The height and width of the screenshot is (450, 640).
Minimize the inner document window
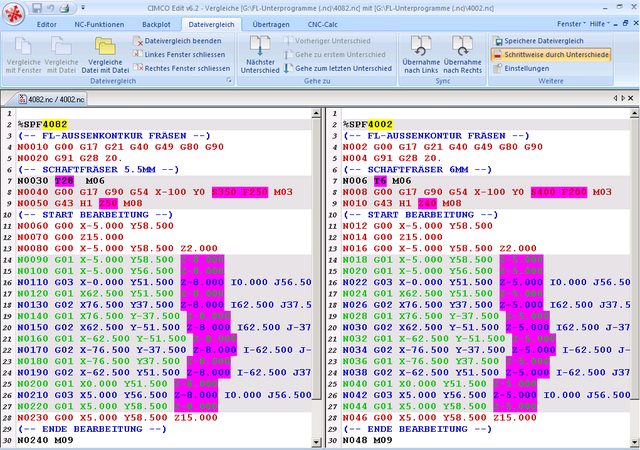(616, 24)
